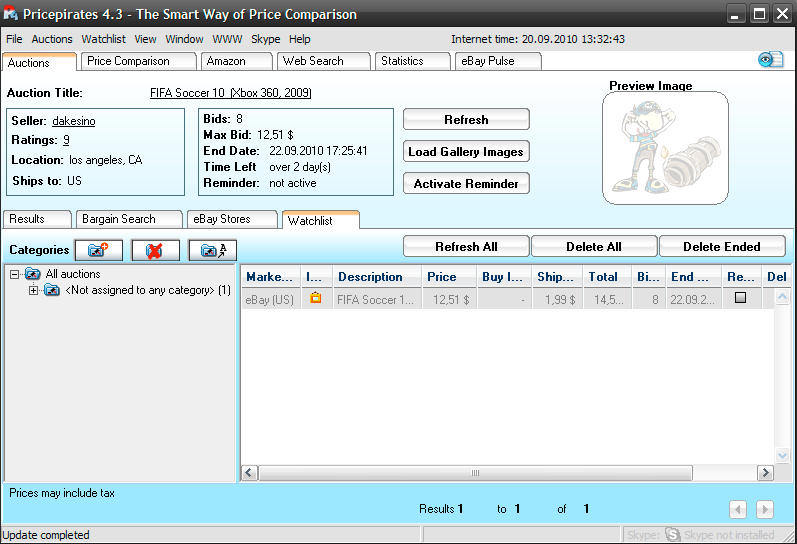Open the File menu
797x544 pixels.
(x=14, y=39)
